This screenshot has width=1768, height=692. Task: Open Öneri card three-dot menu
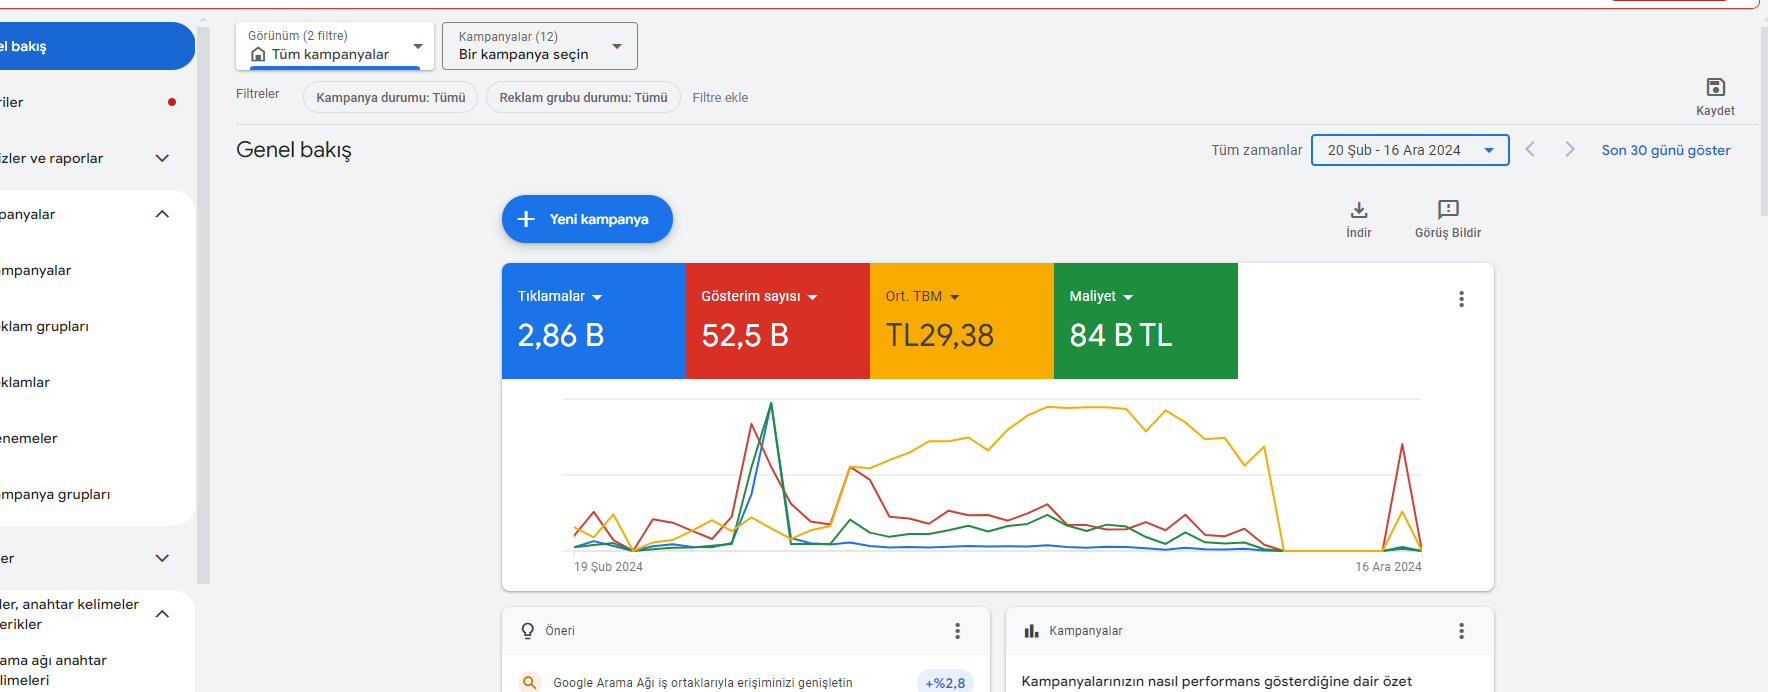[x=957, y=631]
